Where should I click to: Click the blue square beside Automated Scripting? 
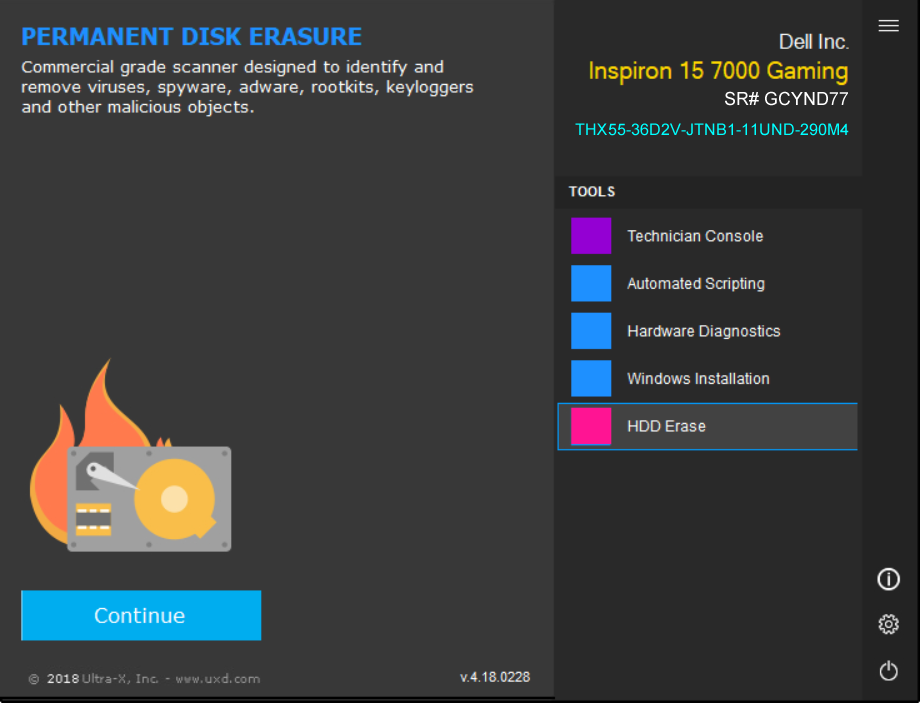click(x=591, y=283)
